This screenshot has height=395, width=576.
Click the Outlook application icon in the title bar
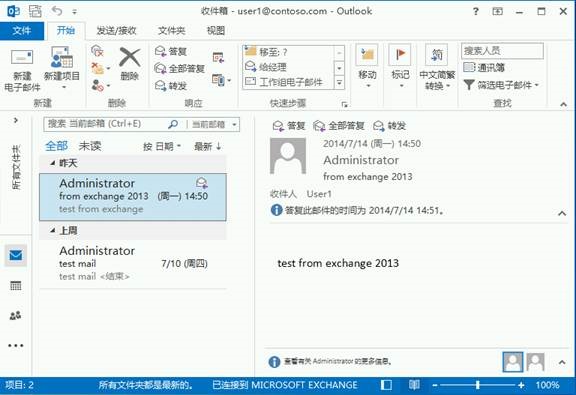tap(13, 11)
